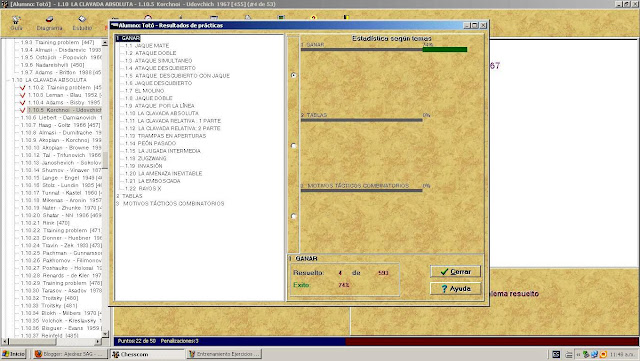Click left arrow of exercise tree horizontal scrollbar
Viewport: 640px width, 361px height.
click(5, 341)
